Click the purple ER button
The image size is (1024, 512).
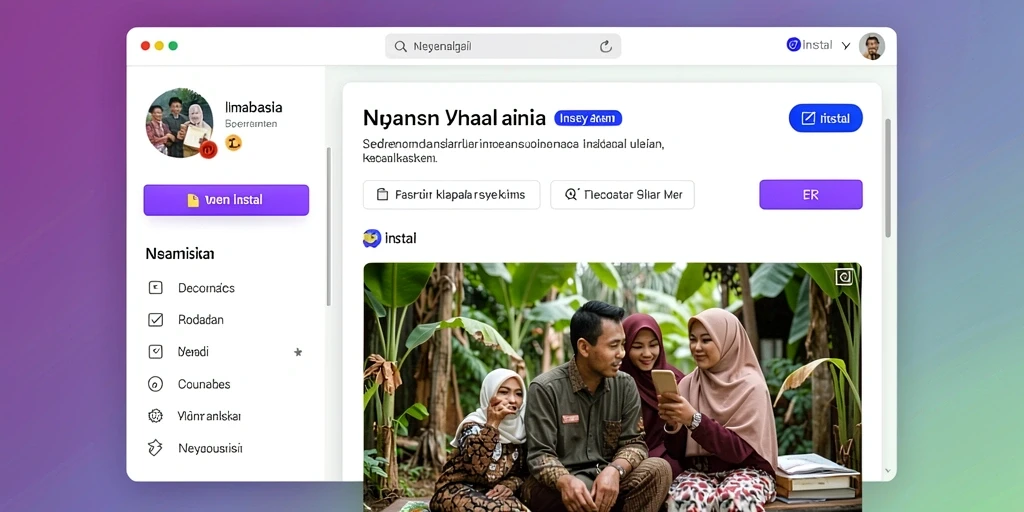pyautogui.click(x=810, y=195)
